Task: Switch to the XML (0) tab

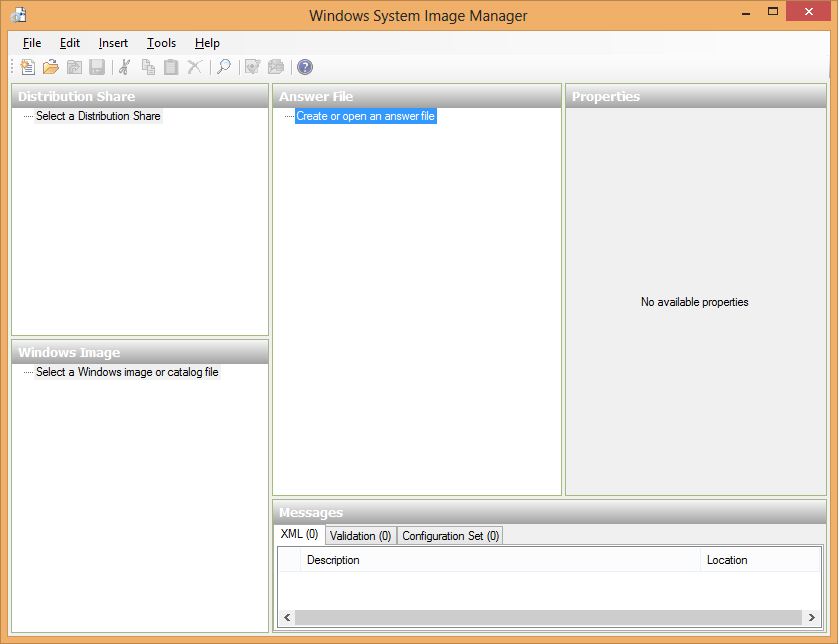Action: tap(299, 534)
